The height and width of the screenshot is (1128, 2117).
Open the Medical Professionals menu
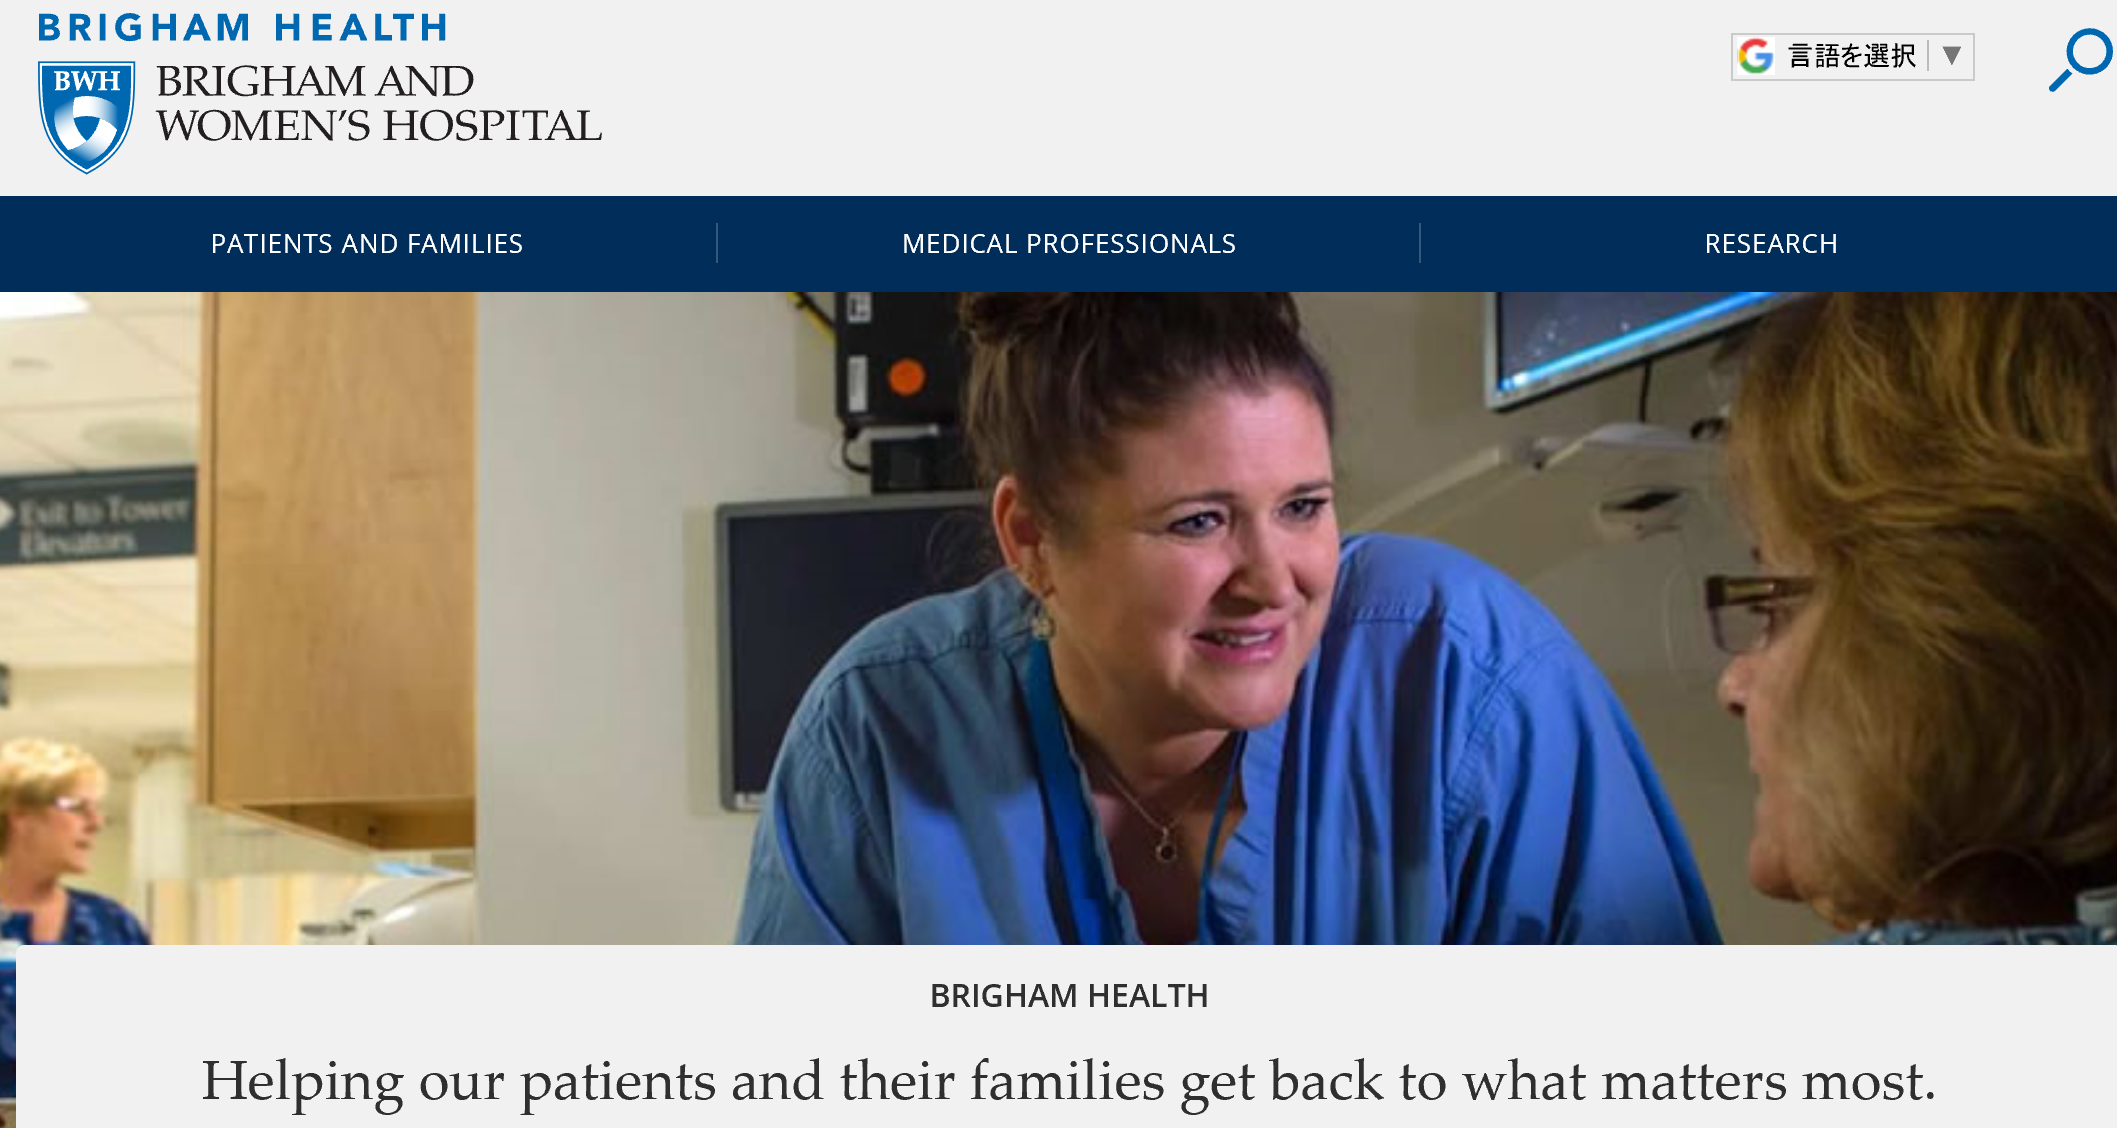(x=1068, y=244)
